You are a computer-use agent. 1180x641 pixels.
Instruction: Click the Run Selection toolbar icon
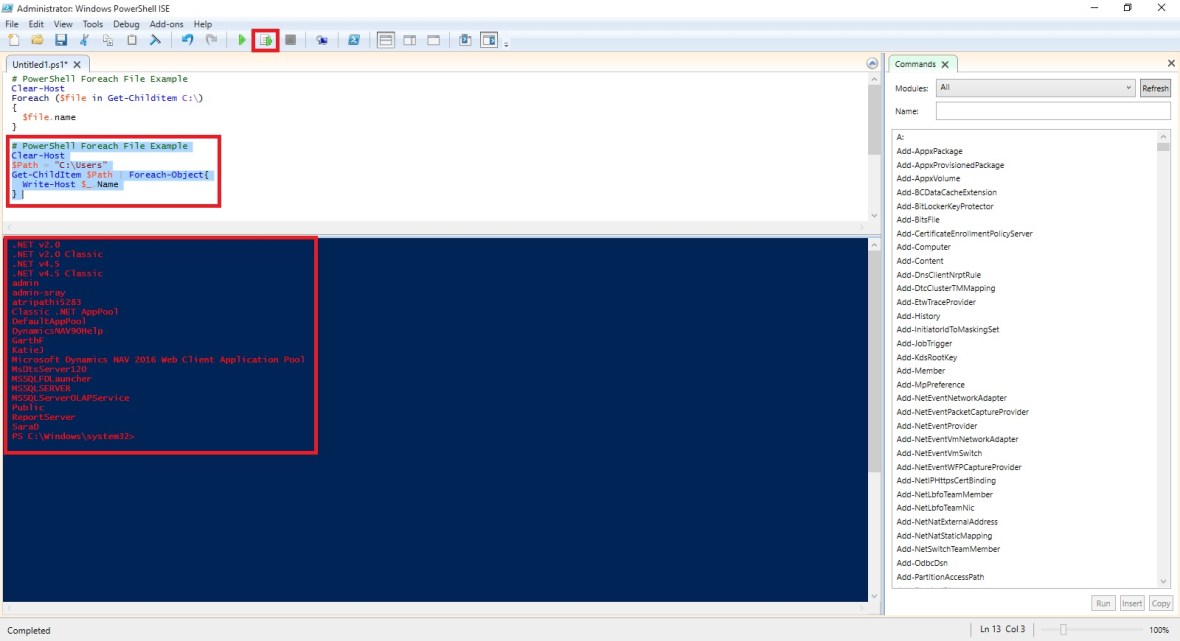tap(265, 40)
